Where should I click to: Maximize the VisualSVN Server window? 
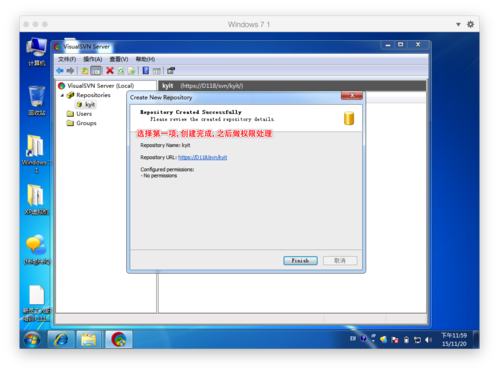pyautogui.click(x=401, y=44)
